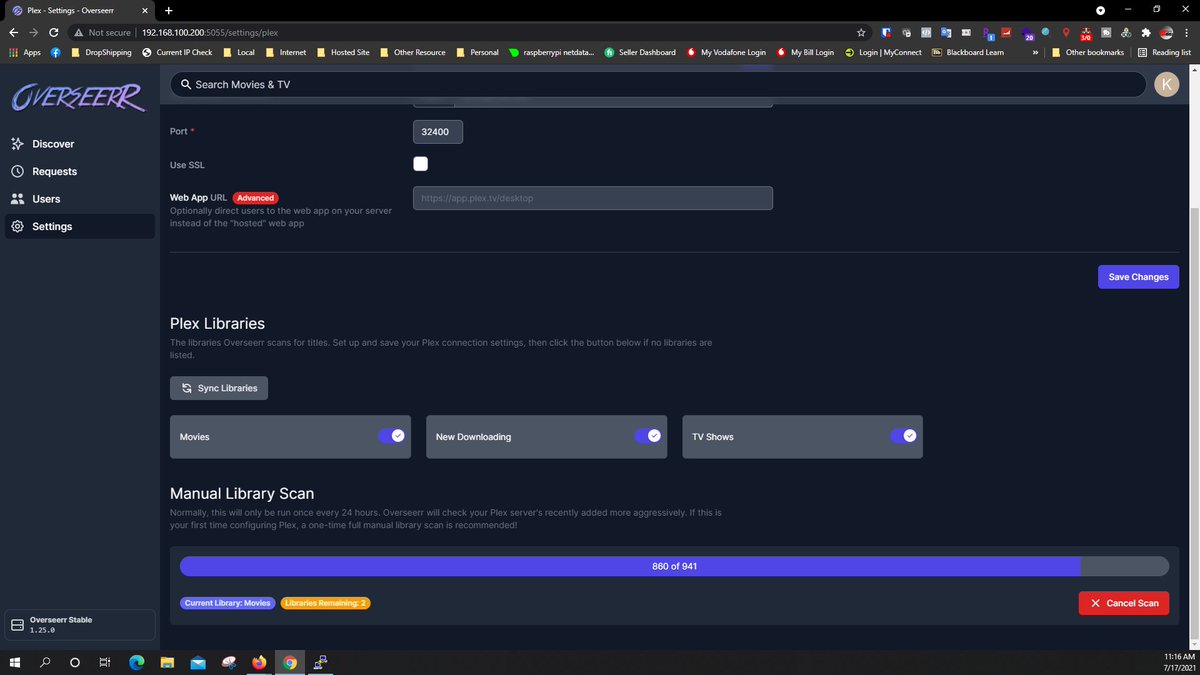Screen dimensions: 1200x675
Task: Open Windows taskbar search
Action: pos(45,662)
